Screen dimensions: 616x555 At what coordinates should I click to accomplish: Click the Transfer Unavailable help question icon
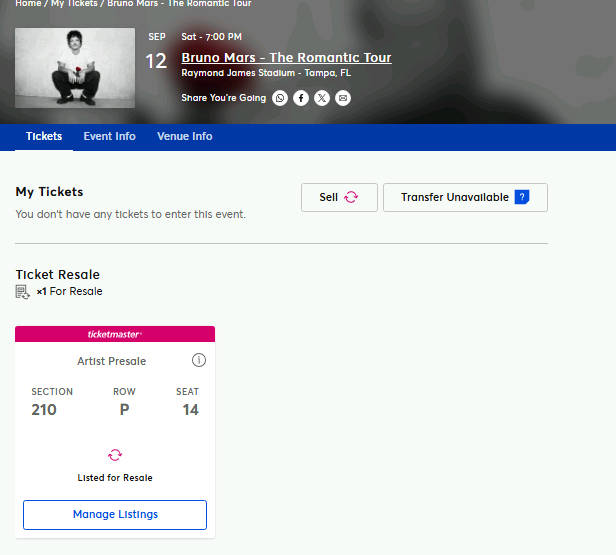(522, 197)
